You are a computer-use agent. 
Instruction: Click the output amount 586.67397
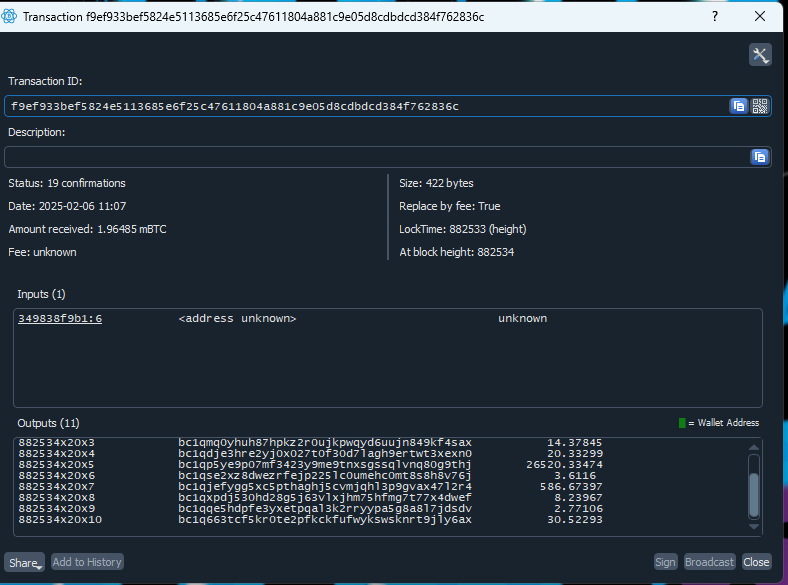point(571,486)
